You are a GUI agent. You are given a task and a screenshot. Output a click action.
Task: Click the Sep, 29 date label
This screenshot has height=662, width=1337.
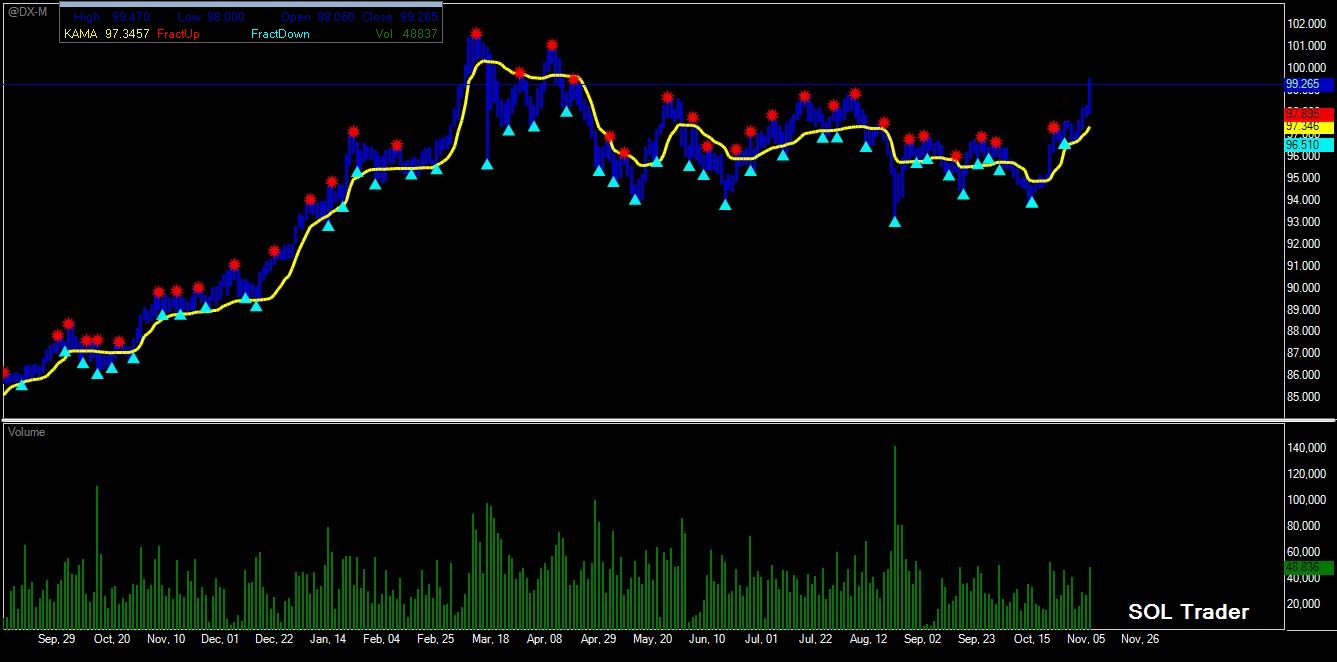click(57, 639)
